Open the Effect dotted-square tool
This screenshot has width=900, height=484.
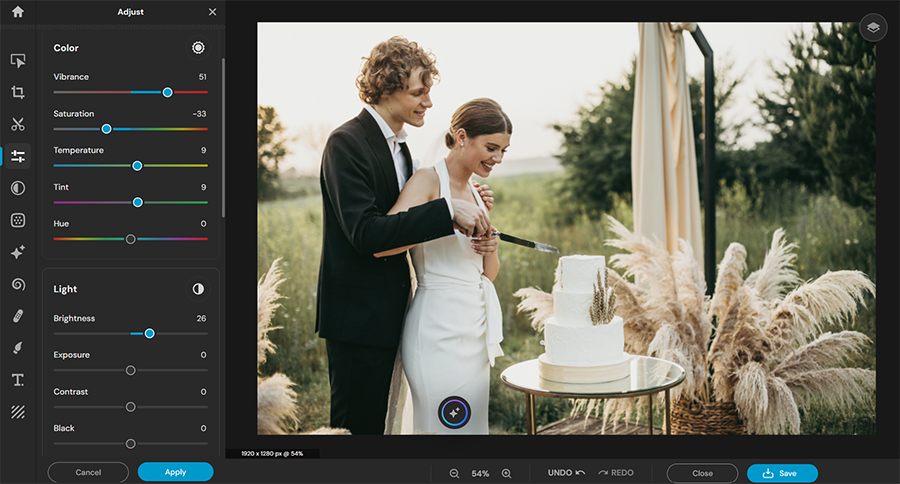click(x=18, y=220)
